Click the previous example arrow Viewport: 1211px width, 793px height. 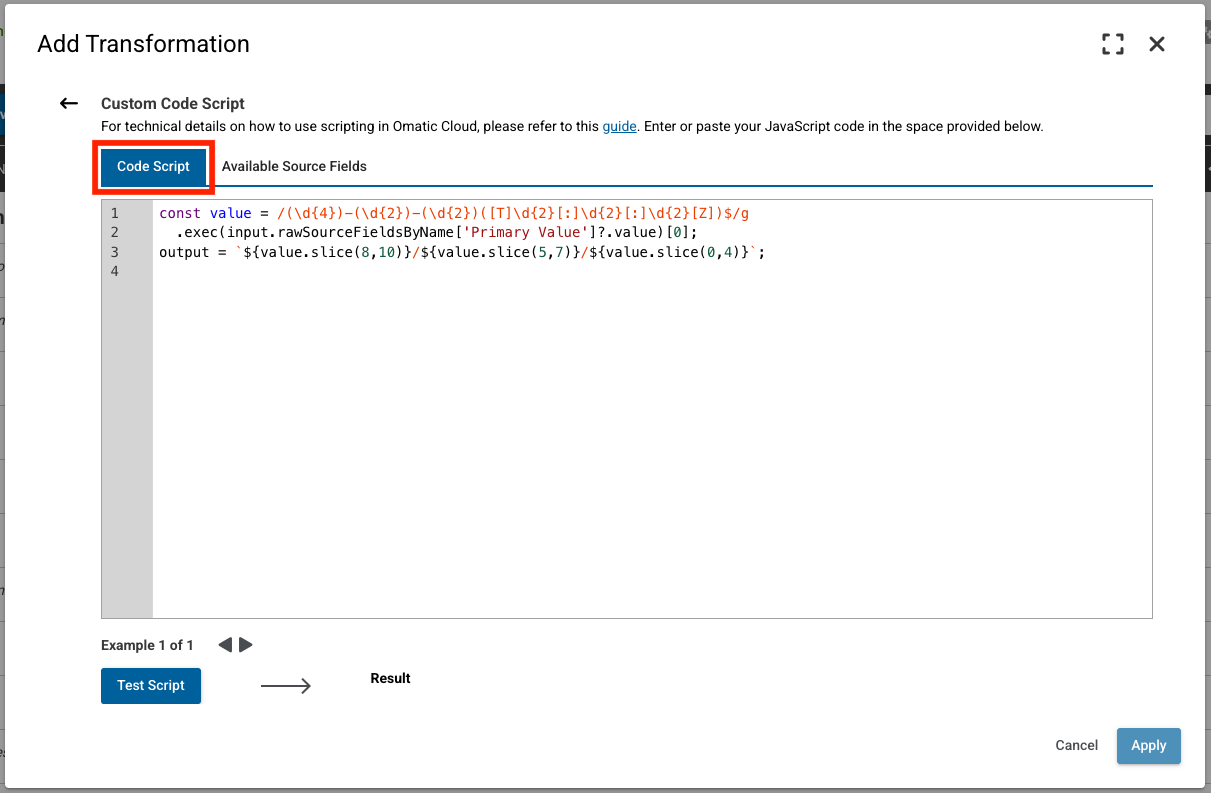(226, 645)
